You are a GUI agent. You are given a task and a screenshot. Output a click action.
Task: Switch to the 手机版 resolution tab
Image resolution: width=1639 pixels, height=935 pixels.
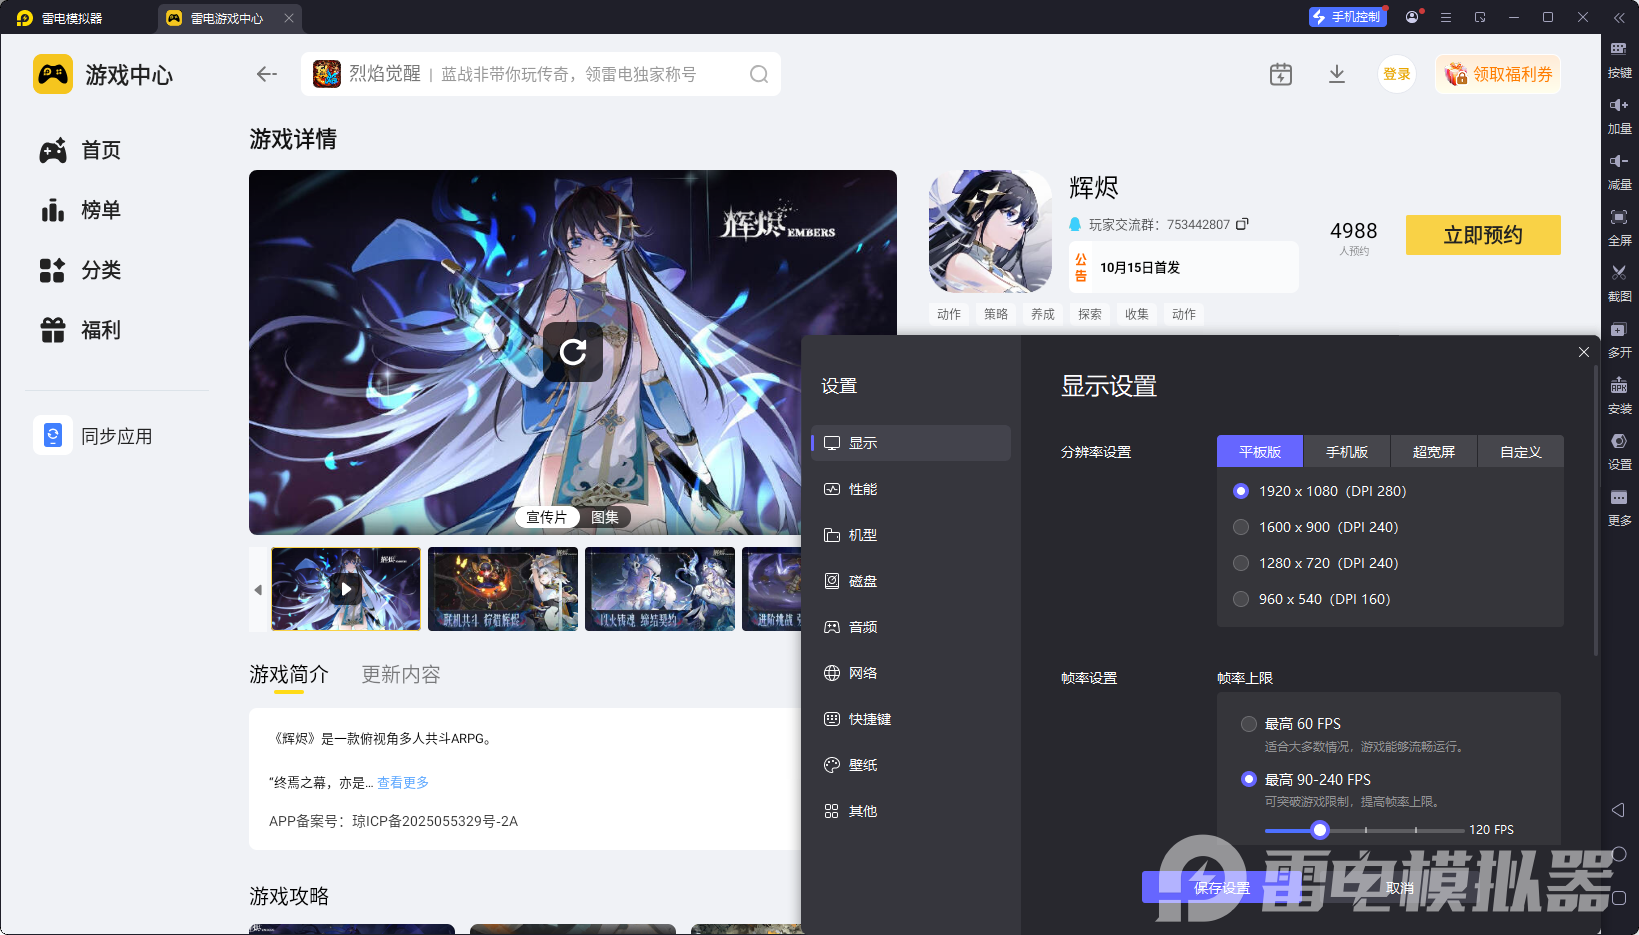[x=1346, y=451]
